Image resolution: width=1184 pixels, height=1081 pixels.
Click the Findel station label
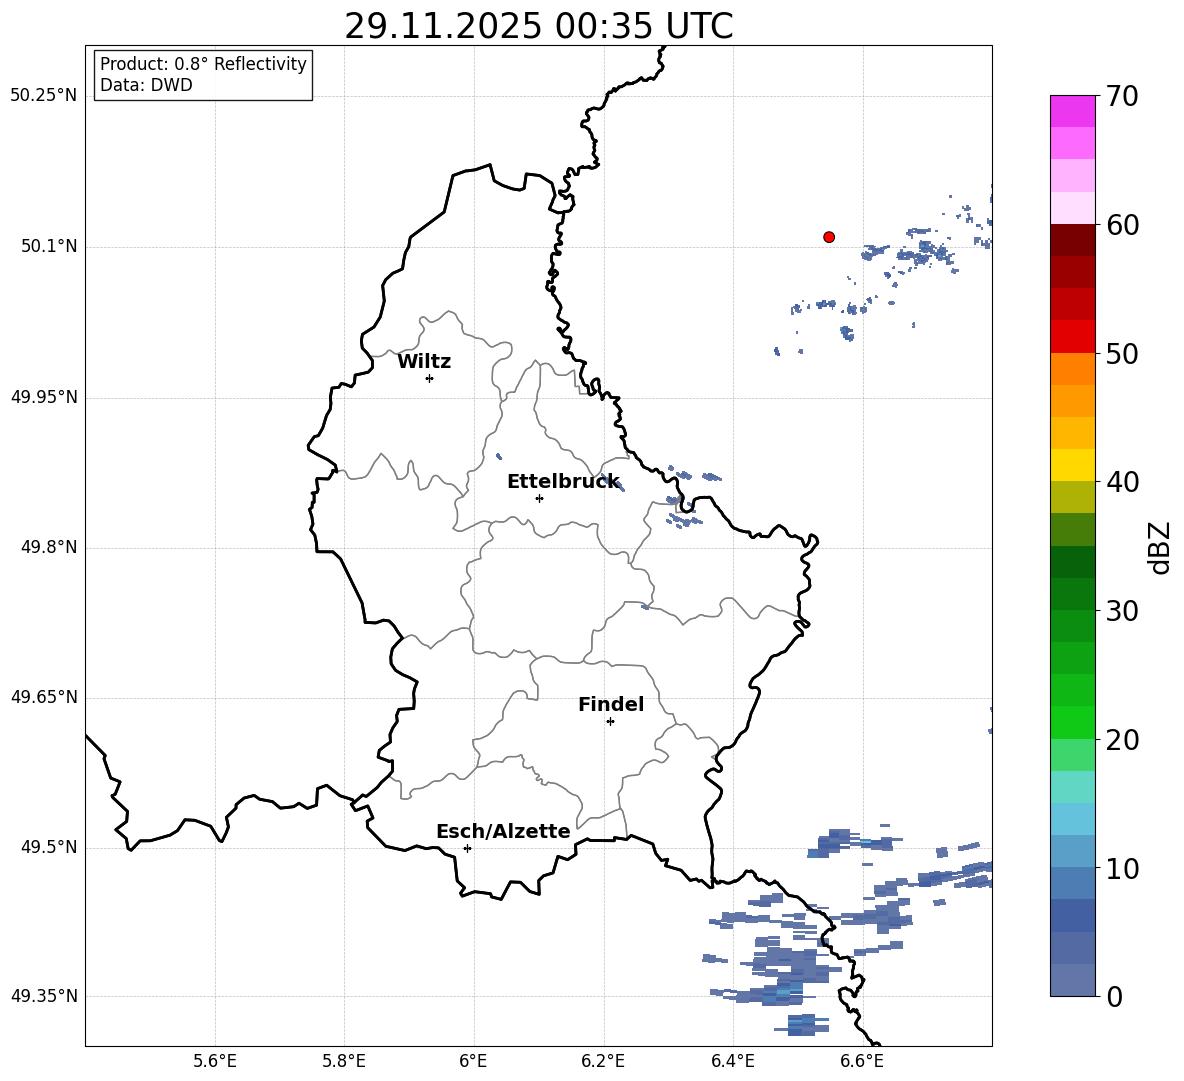pyautogui.click(x=611, y=704)
